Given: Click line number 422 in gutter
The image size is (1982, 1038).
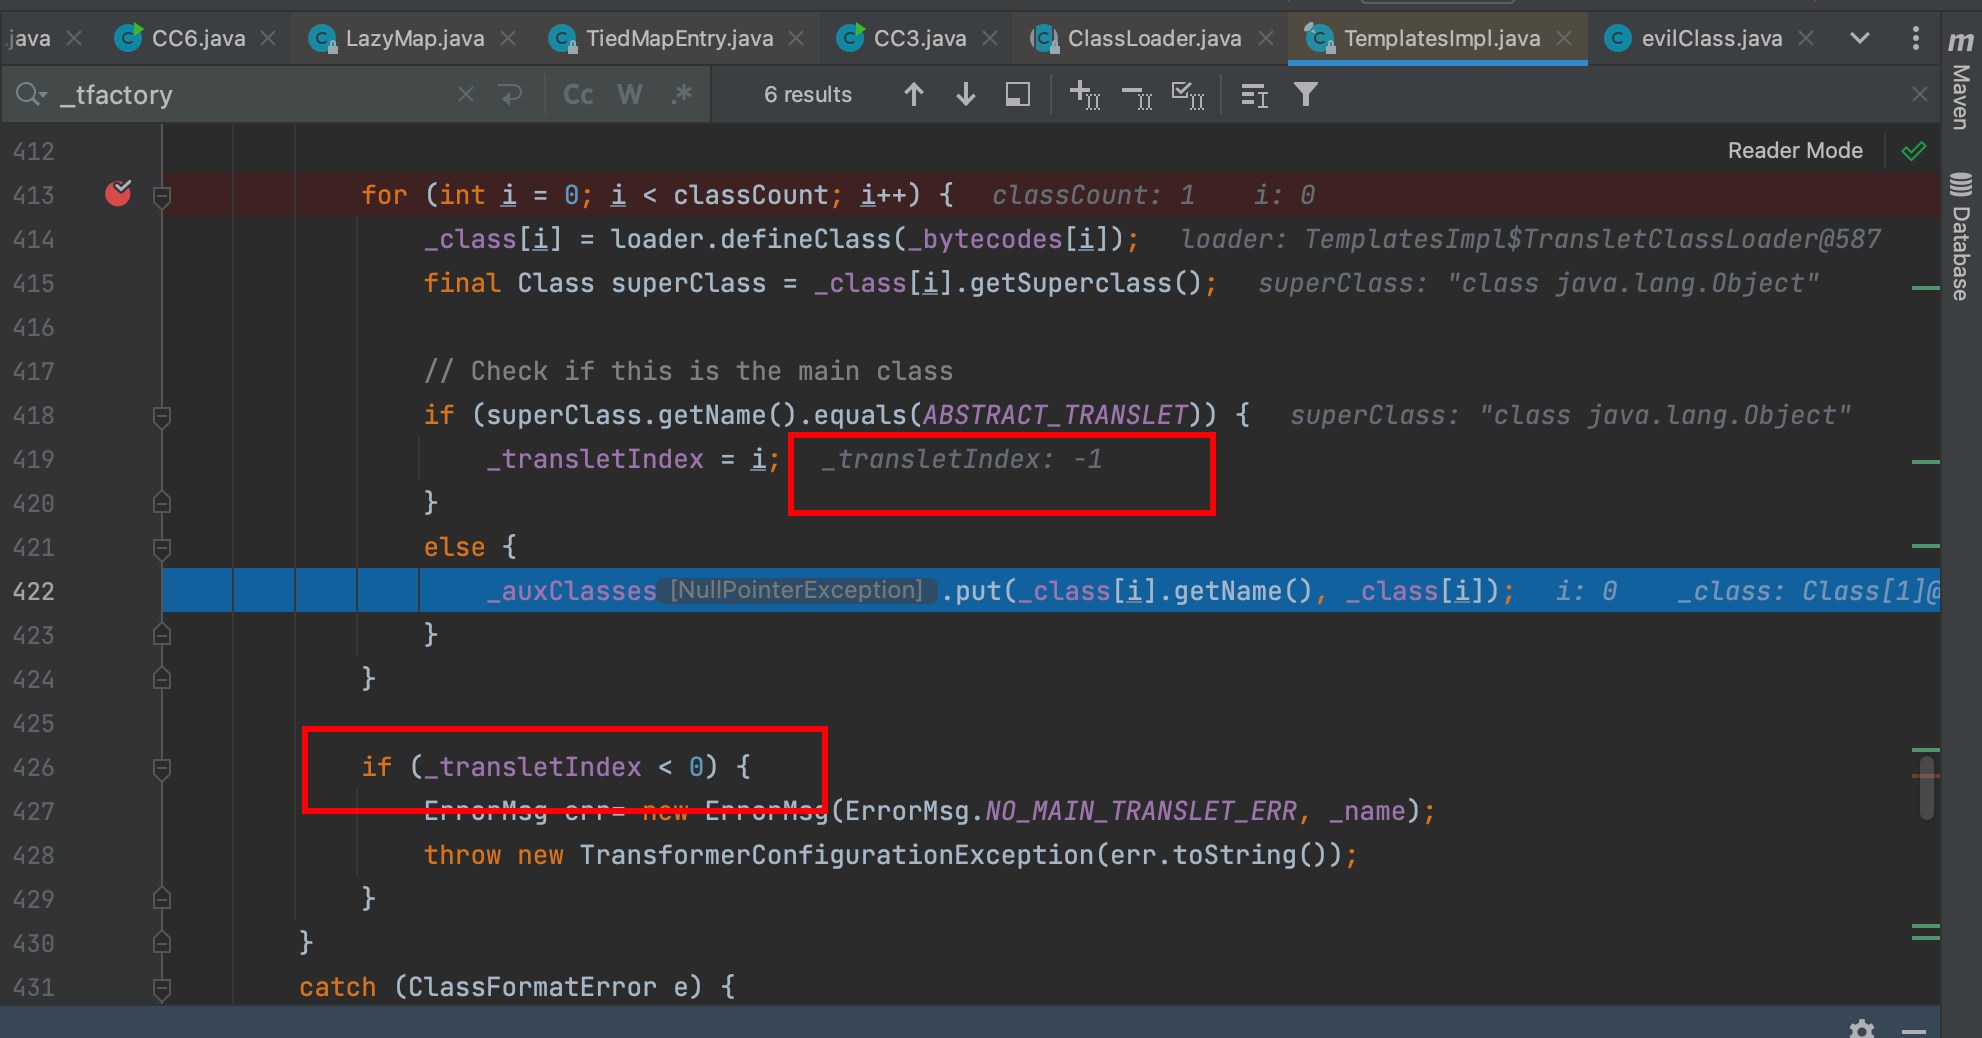Looking at the screenshot, I should pos(33,591).
